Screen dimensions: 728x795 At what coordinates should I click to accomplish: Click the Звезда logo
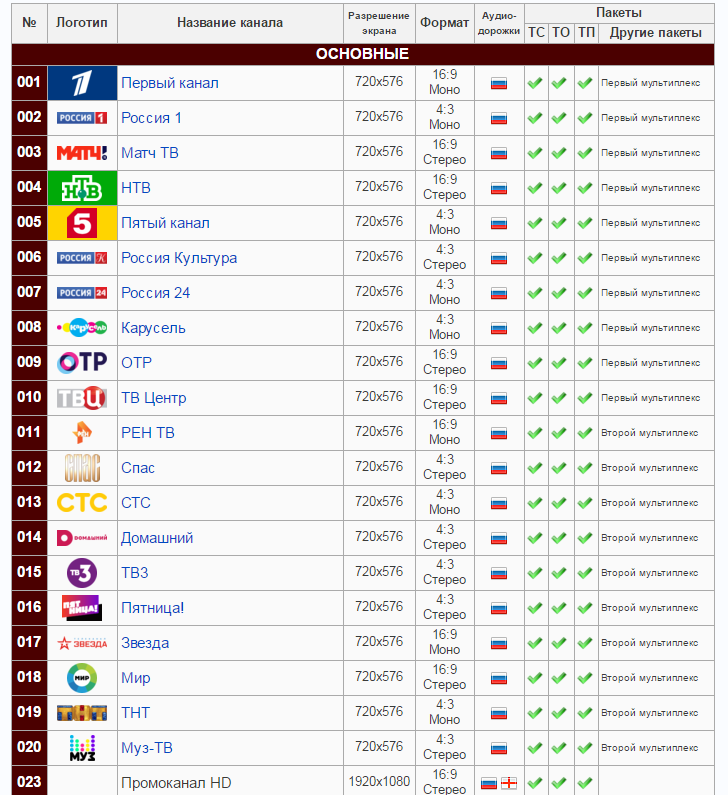(82, 643)
